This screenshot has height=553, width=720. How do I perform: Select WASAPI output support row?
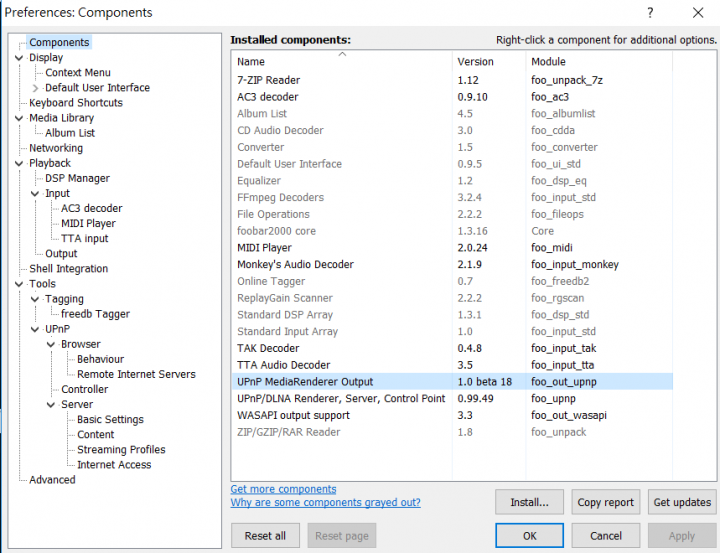452,416
